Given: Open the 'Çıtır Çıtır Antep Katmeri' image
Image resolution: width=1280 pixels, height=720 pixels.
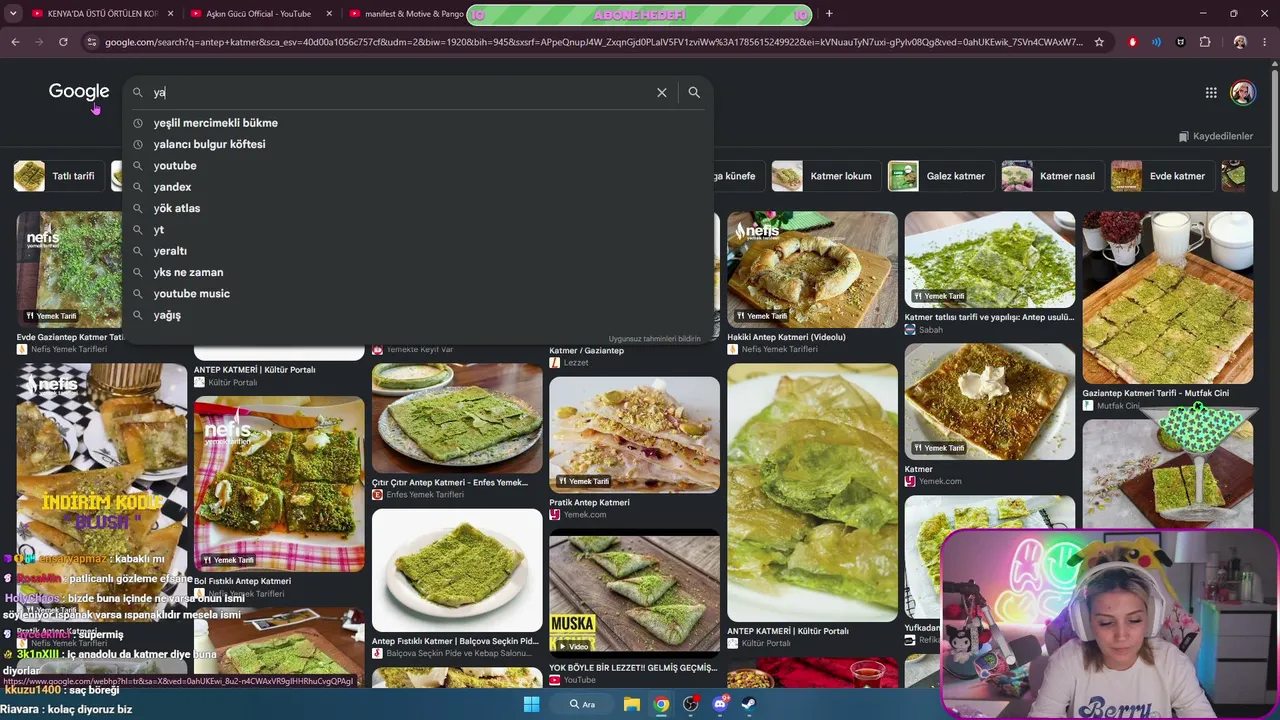Looking at the screenshot, I should (x=457, y=418).
